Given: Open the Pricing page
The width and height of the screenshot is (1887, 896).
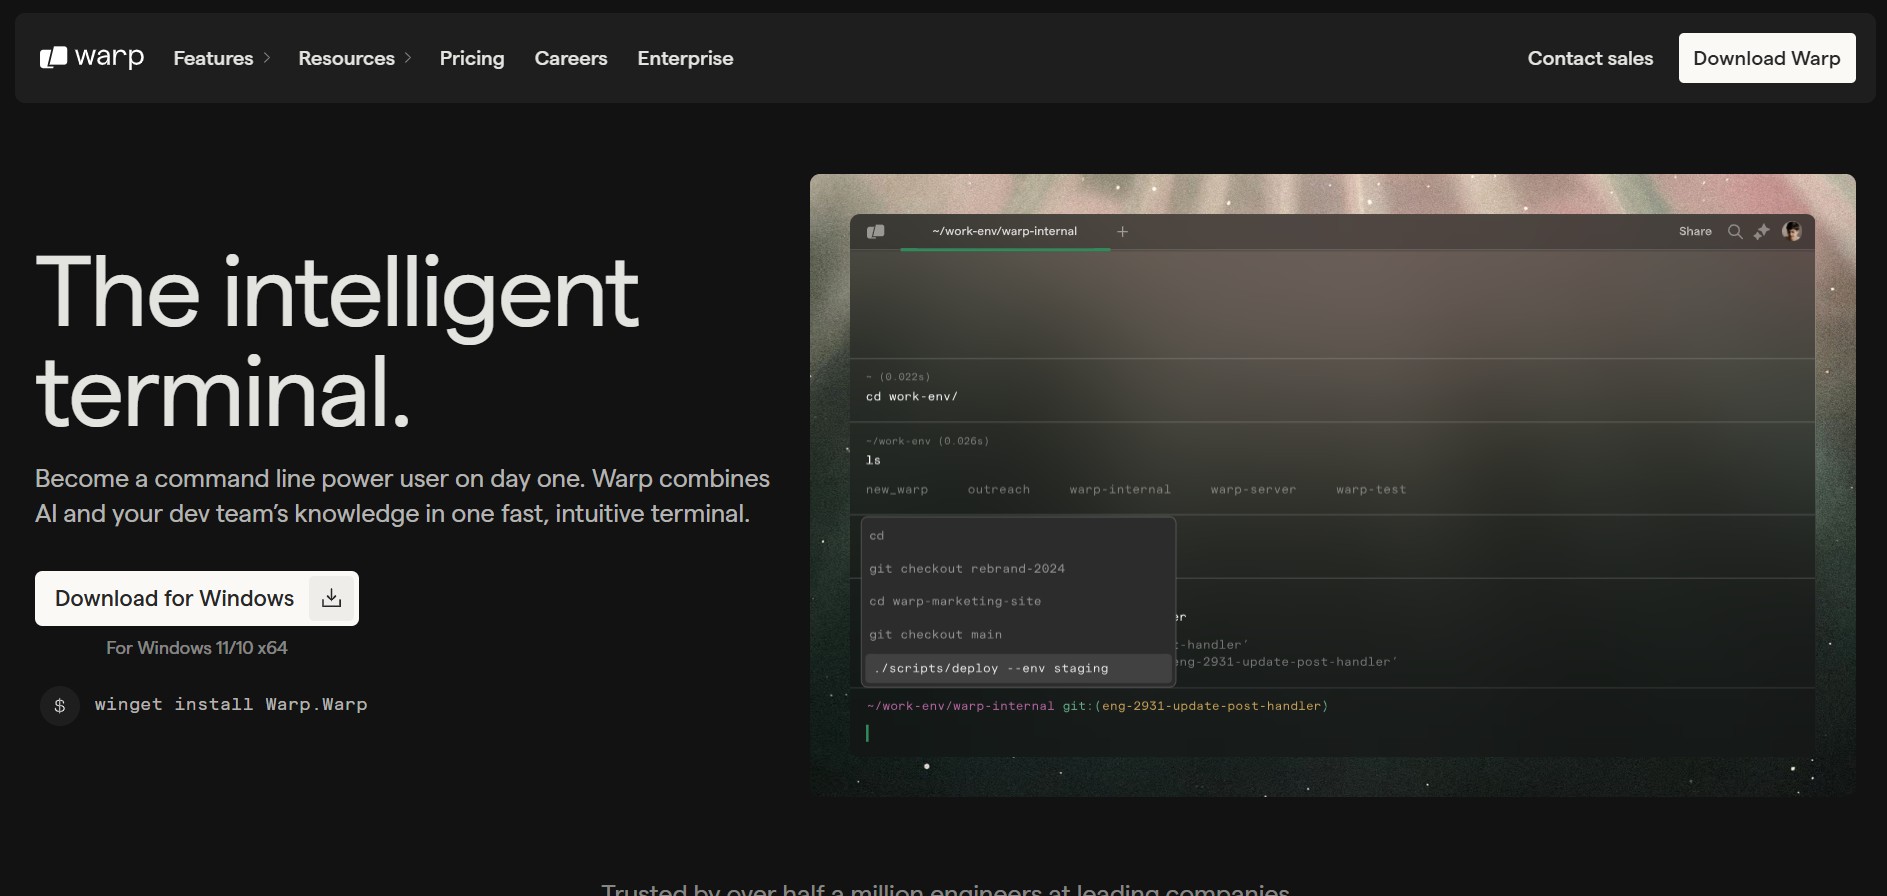Looking at the screenshot, I should tap(472, 58).
